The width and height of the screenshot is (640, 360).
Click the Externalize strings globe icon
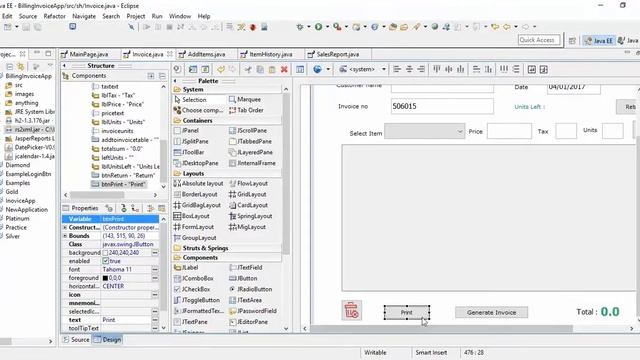(x=317, y=69)
